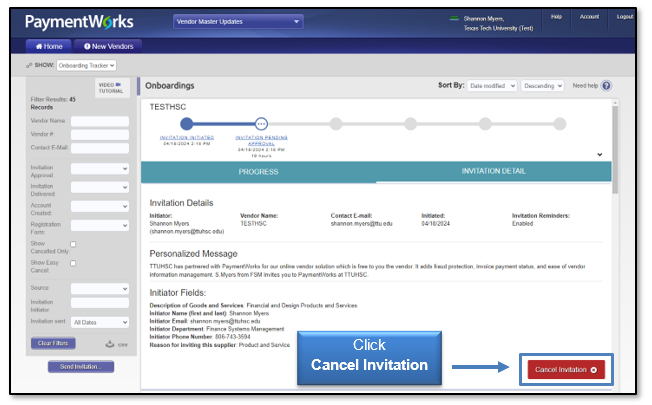Click the filled Invitation Initiated progress node
Image resolution: width=652 pixels, height=405 pixels.
[x=187, y=123]
